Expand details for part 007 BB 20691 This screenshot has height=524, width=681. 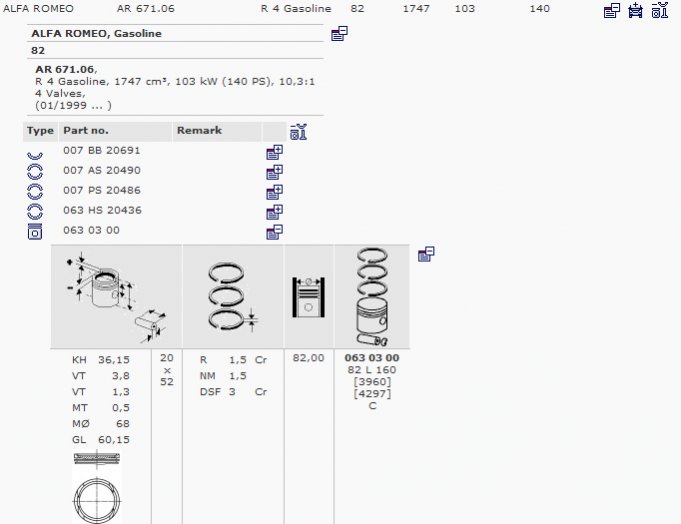coord(274,152)
